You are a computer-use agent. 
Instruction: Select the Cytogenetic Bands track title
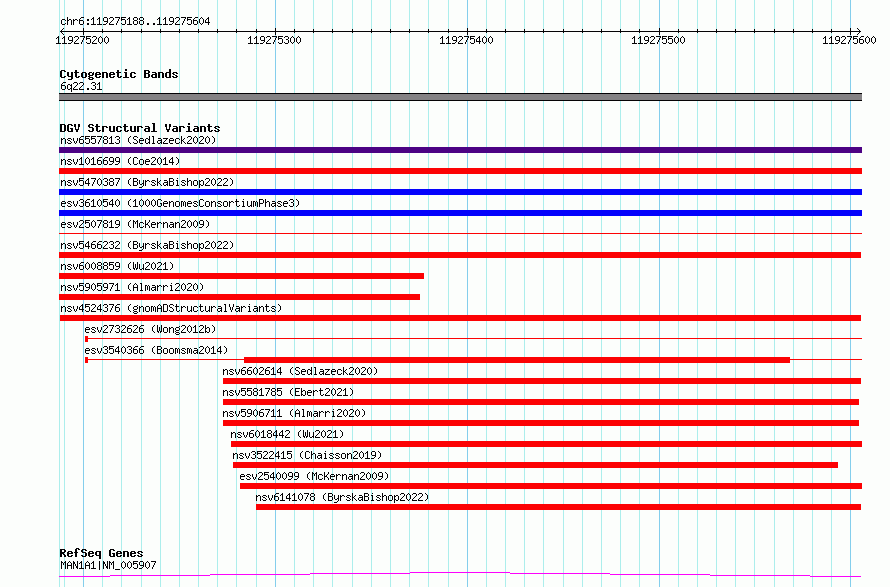(119, 74)
